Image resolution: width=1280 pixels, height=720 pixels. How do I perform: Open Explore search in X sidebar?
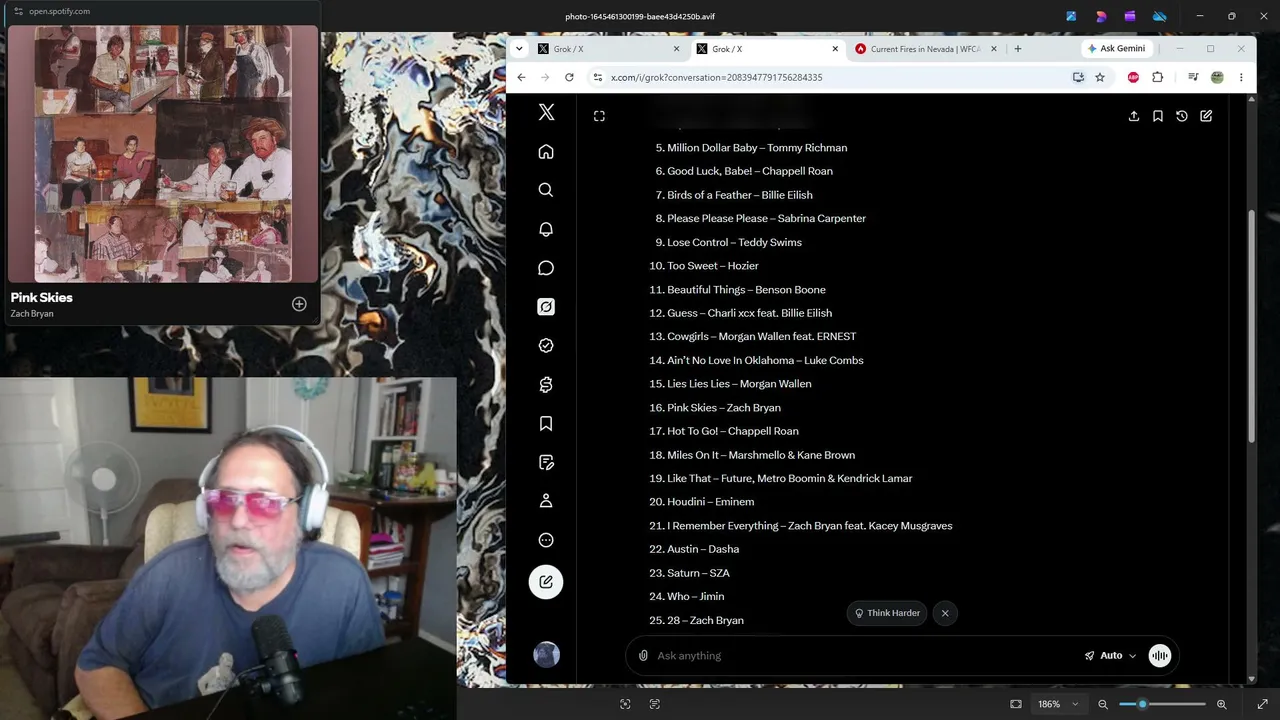[546, 190]
